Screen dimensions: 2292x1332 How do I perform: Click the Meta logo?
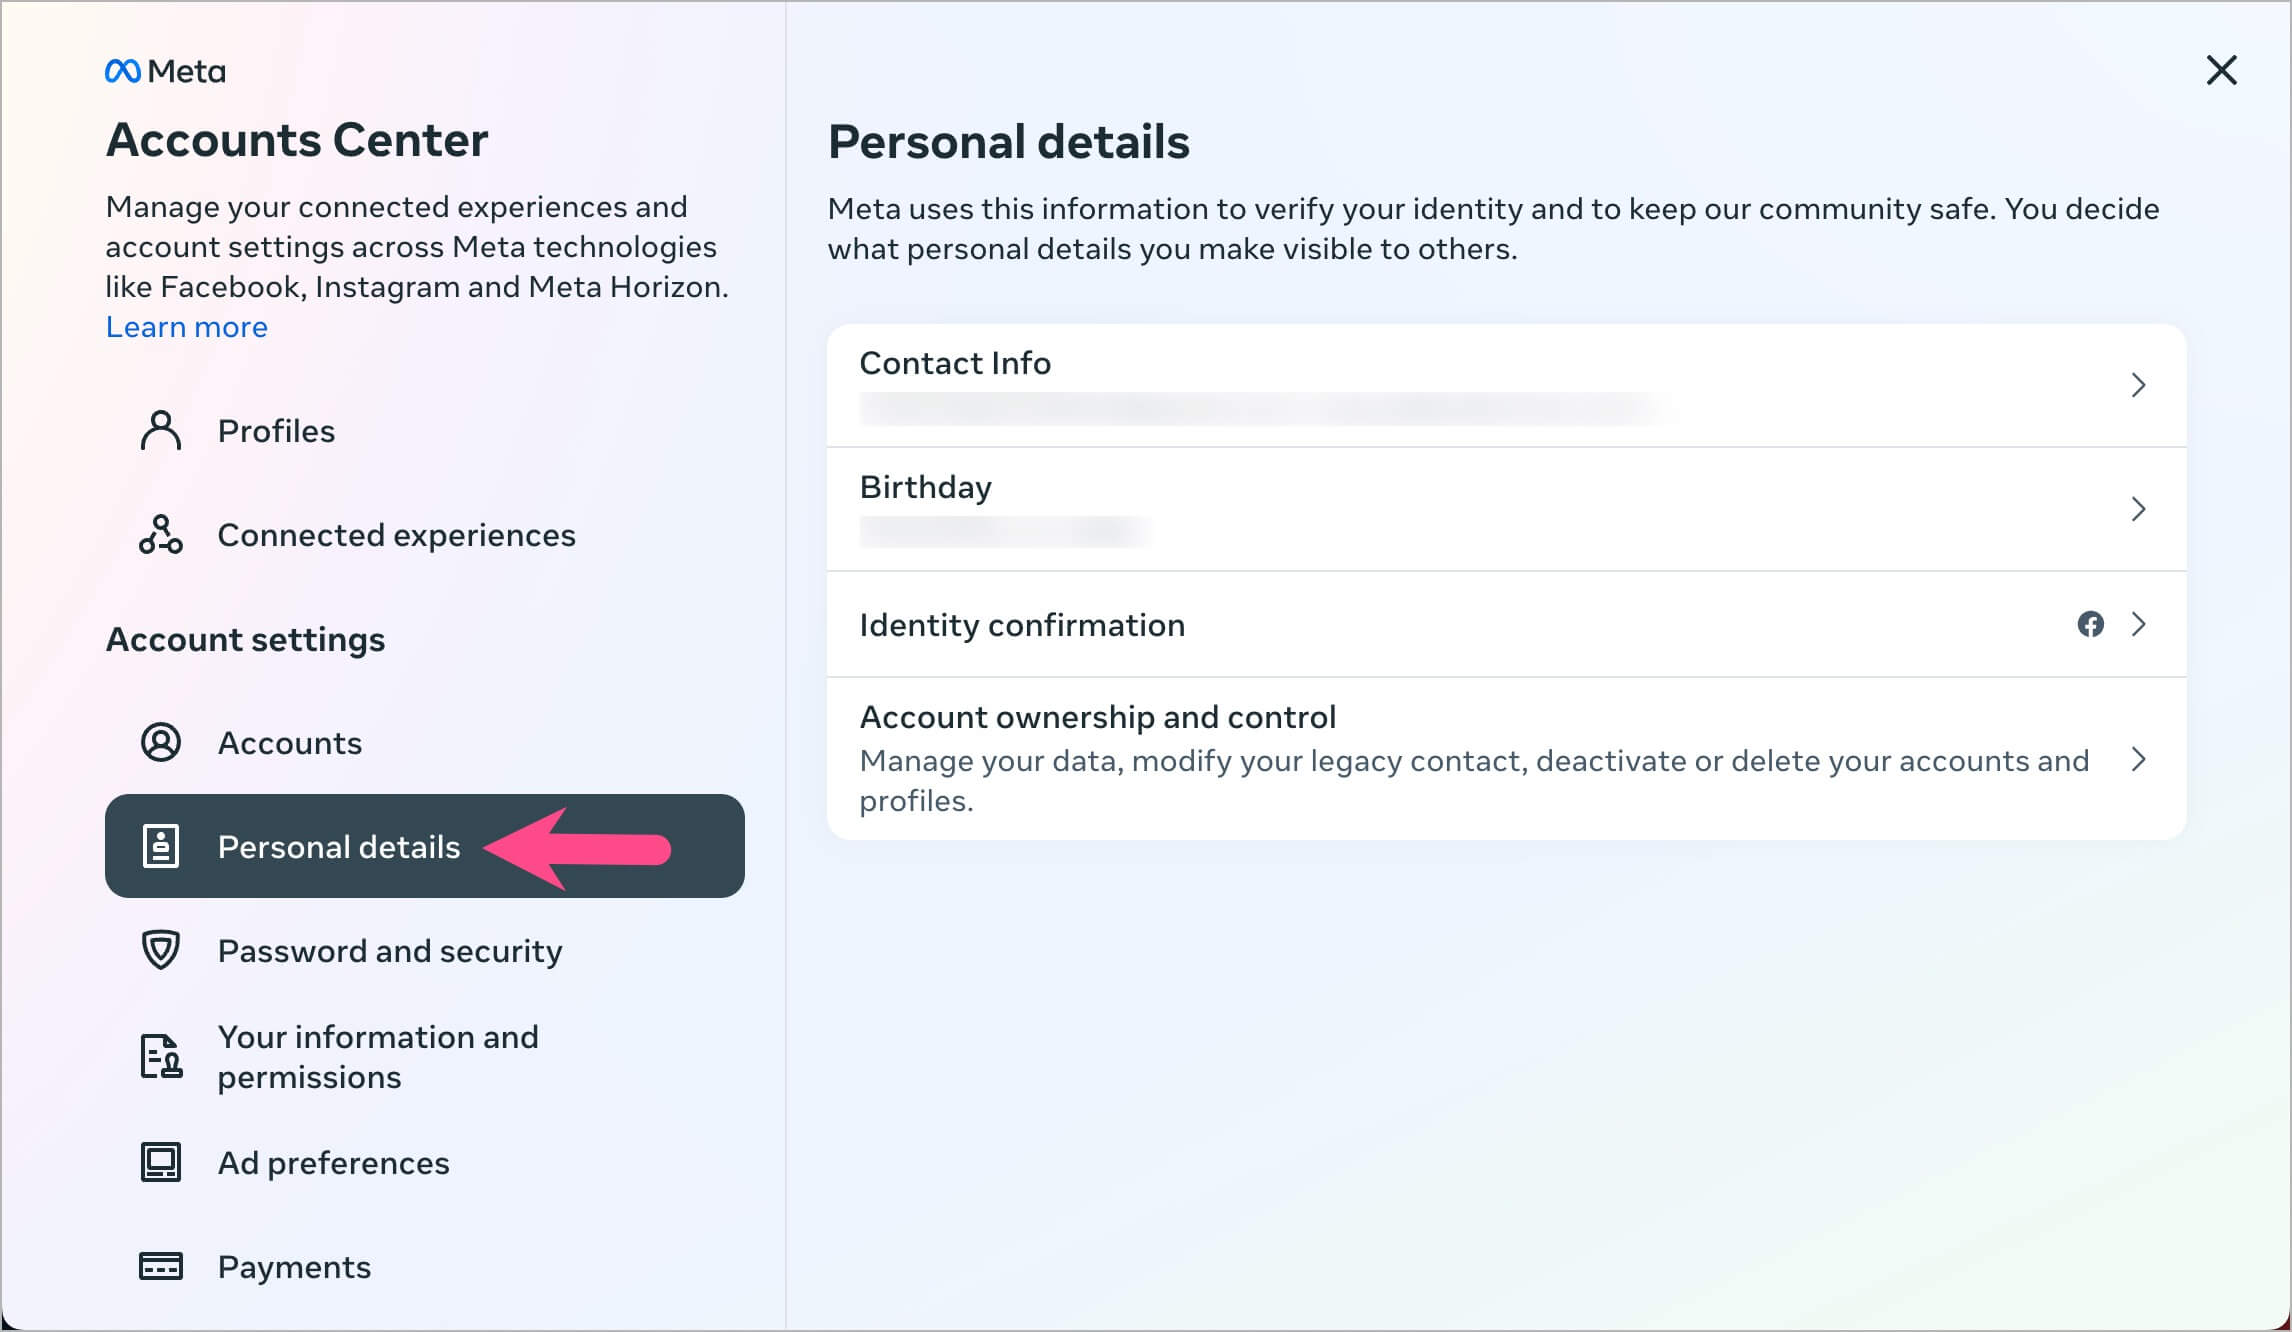(x=165, y=71)
